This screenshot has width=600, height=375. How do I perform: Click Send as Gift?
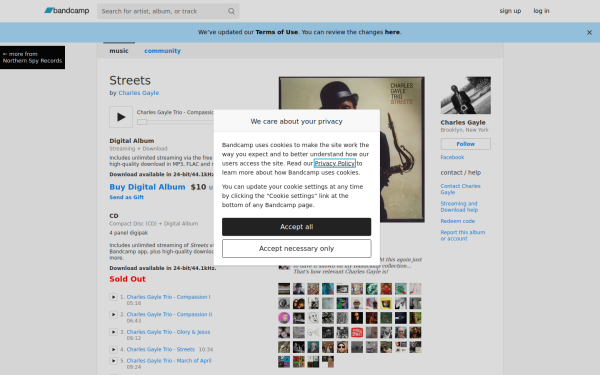click(x=126, y=197)
